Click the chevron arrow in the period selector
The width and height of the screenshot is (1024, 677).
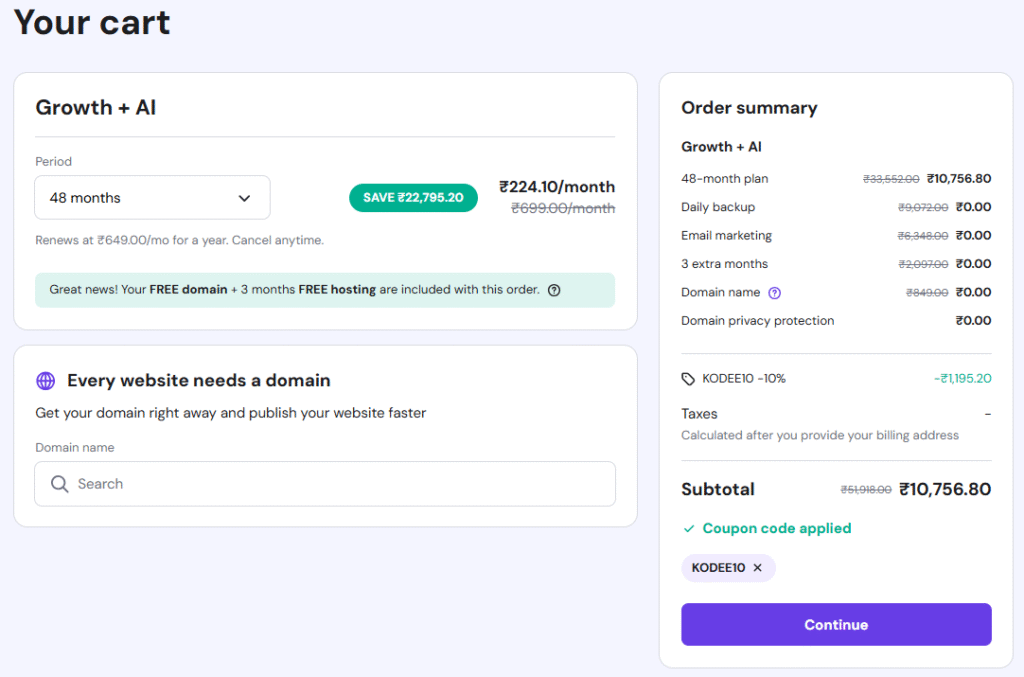tap(244, 198)
